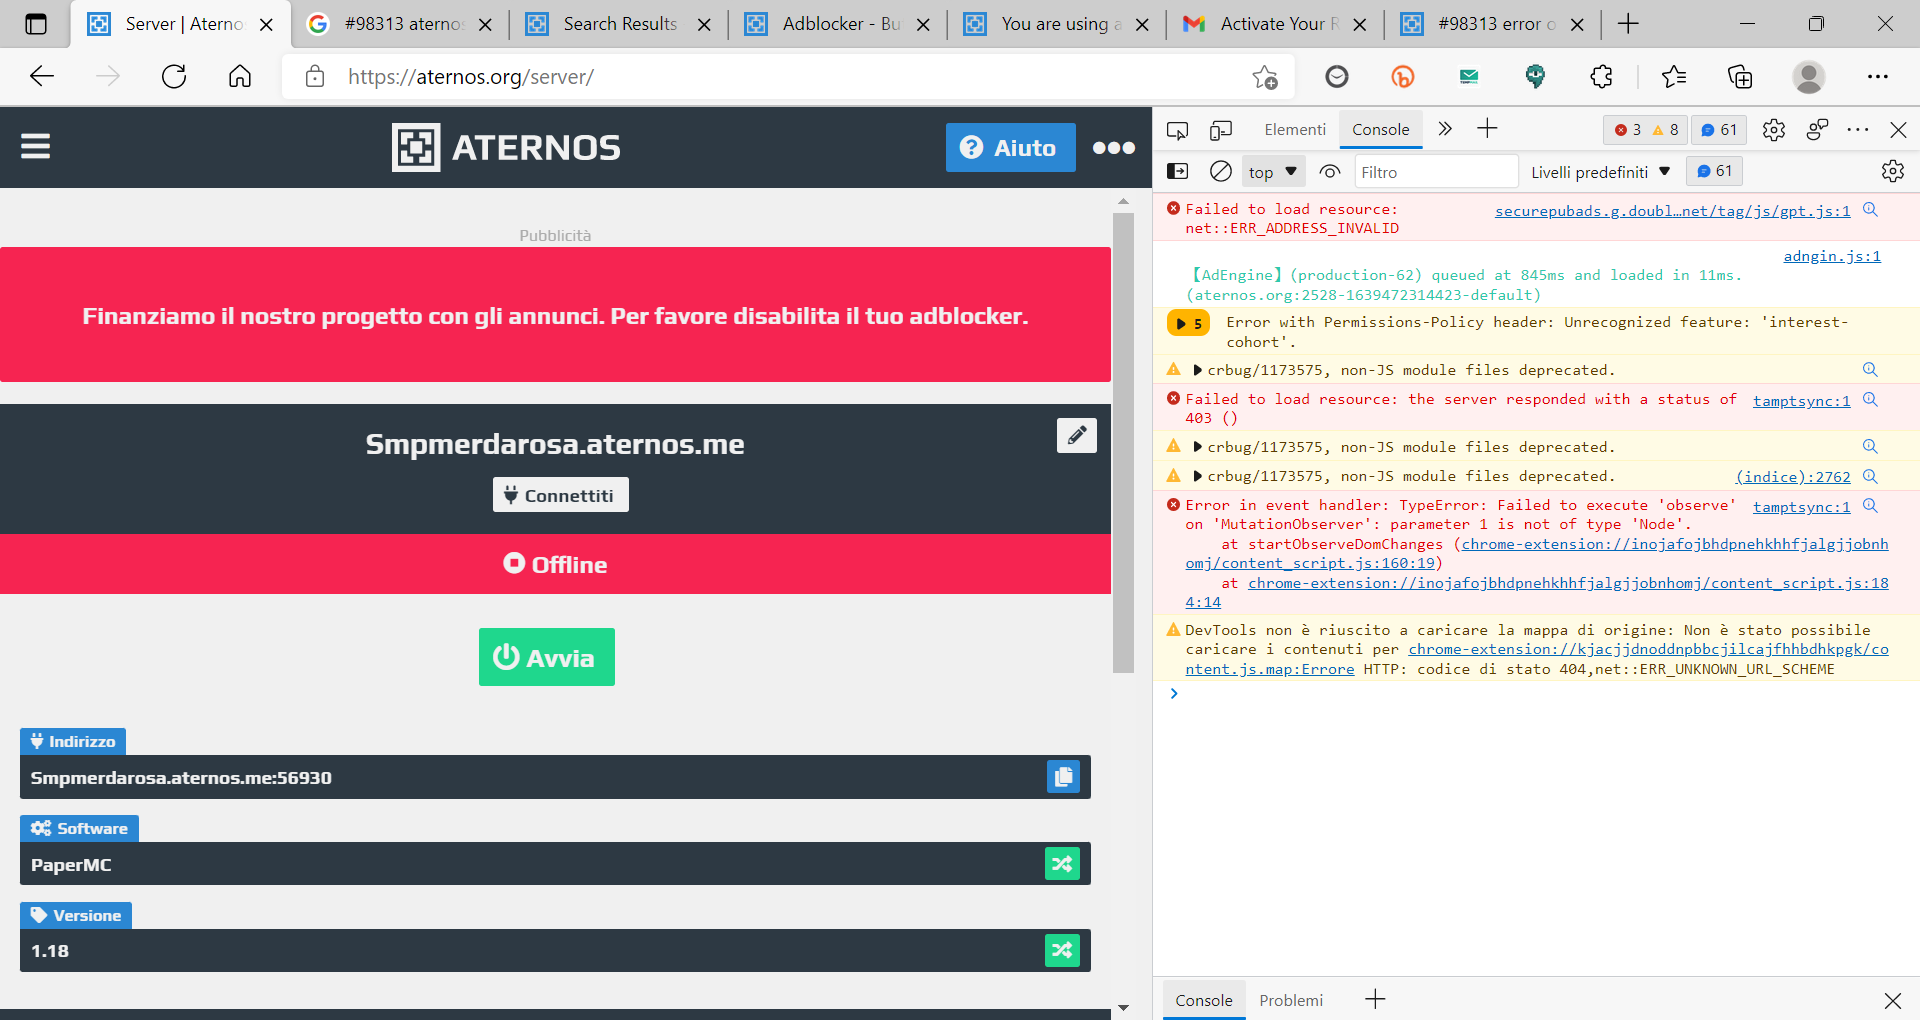Start the server with Avvia

pos(546,657)
